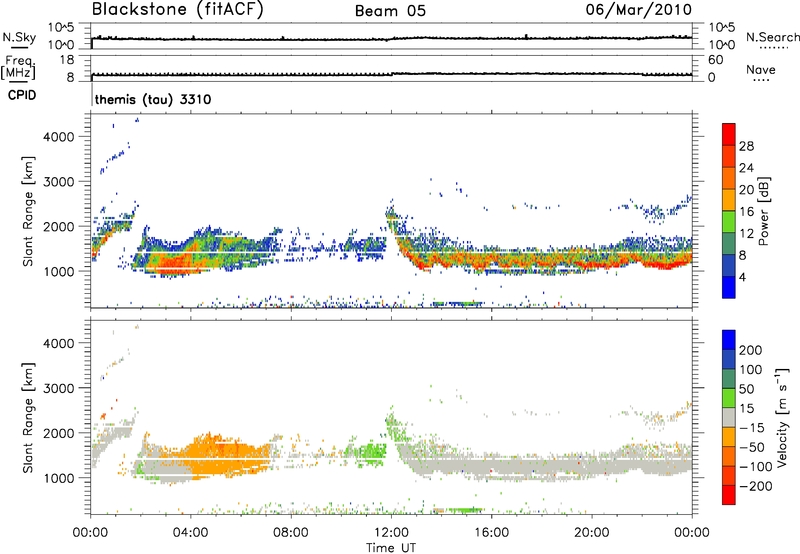Select the 'Beam 05' heading
This screenshot has height=554, width=800.
point(390,11)
